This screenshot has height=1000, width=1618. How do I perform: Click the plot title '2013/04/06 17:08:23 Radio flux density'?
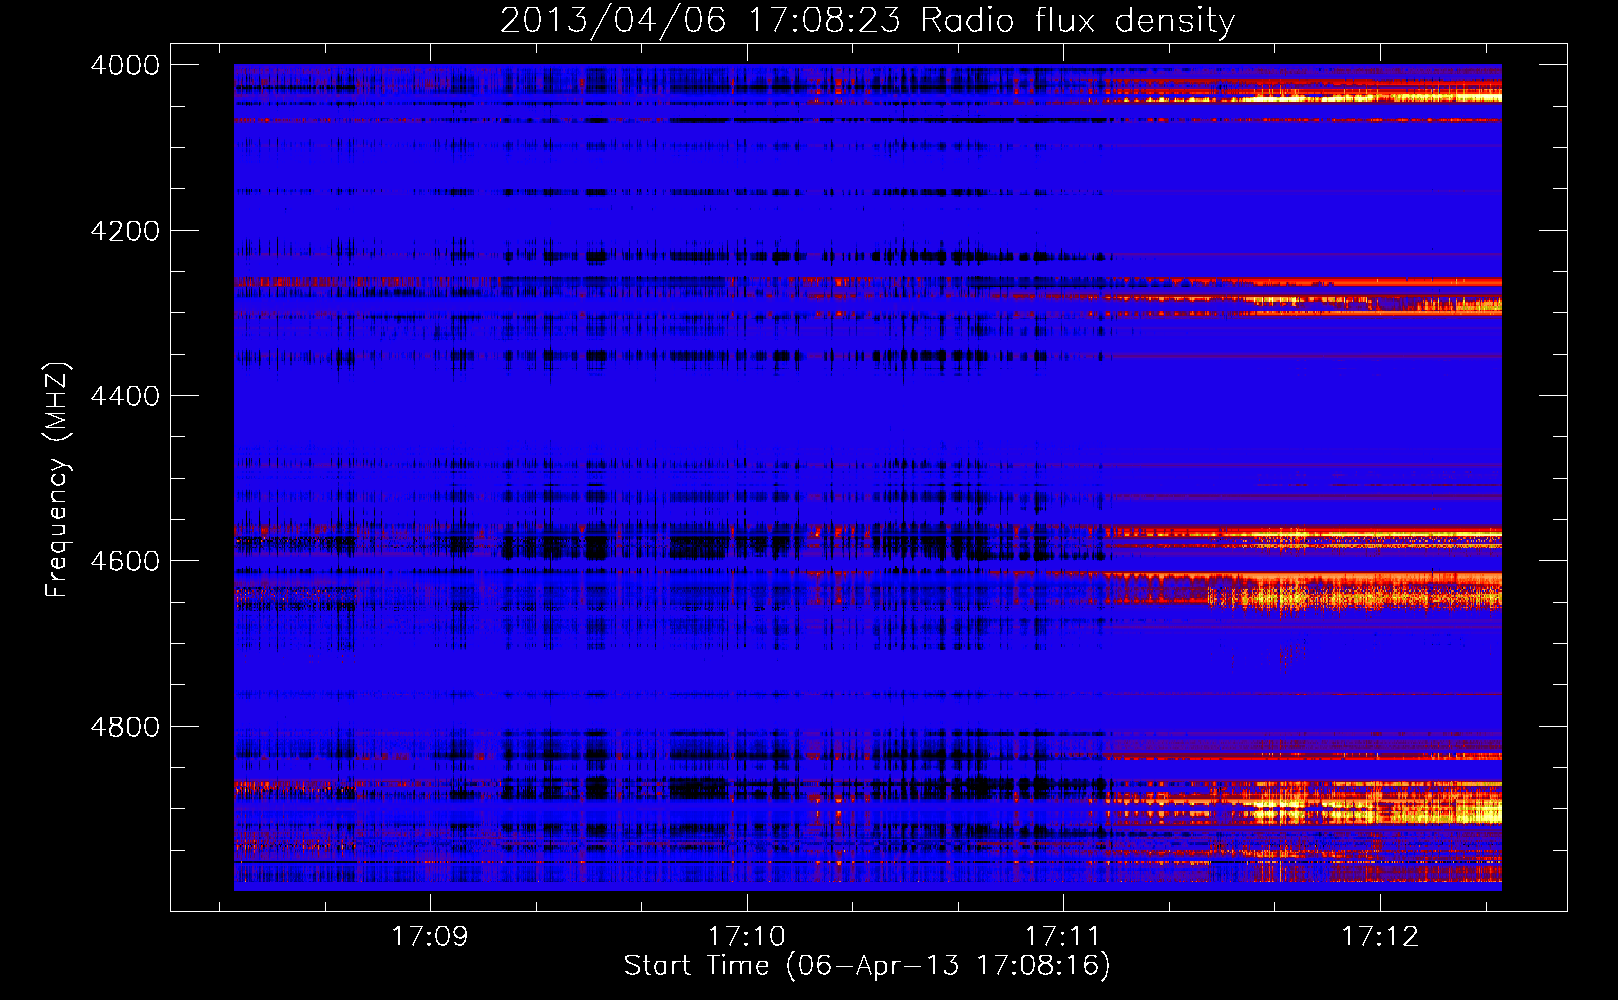click(x=867, y=20)
